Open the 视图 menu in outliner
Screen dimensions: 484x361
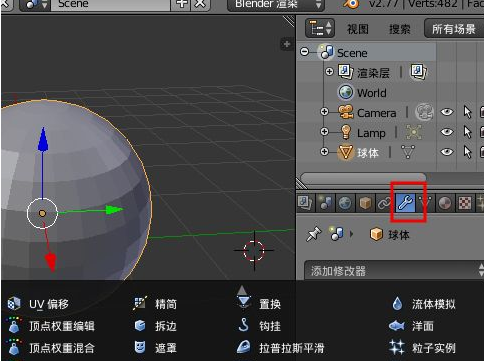coord(358,29)
